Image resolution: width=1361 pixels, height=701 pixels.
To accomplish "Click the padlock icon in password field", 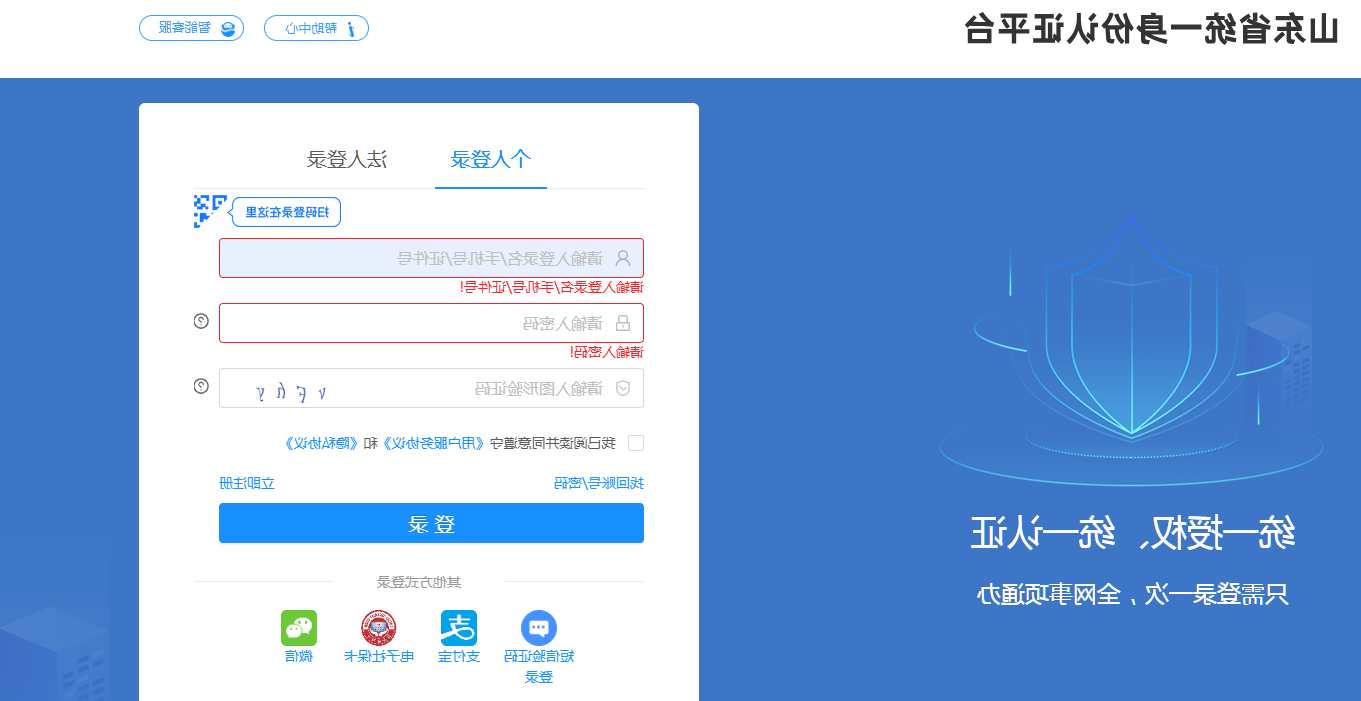I will 623,323.
